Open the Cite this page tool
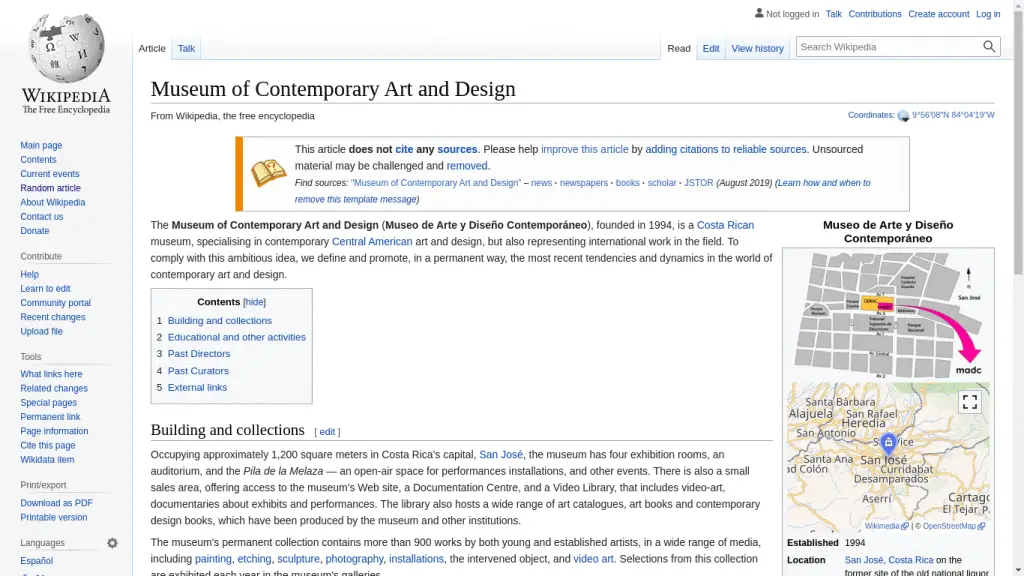Viewport: 1024px width, 576px height. pos(48,445)
